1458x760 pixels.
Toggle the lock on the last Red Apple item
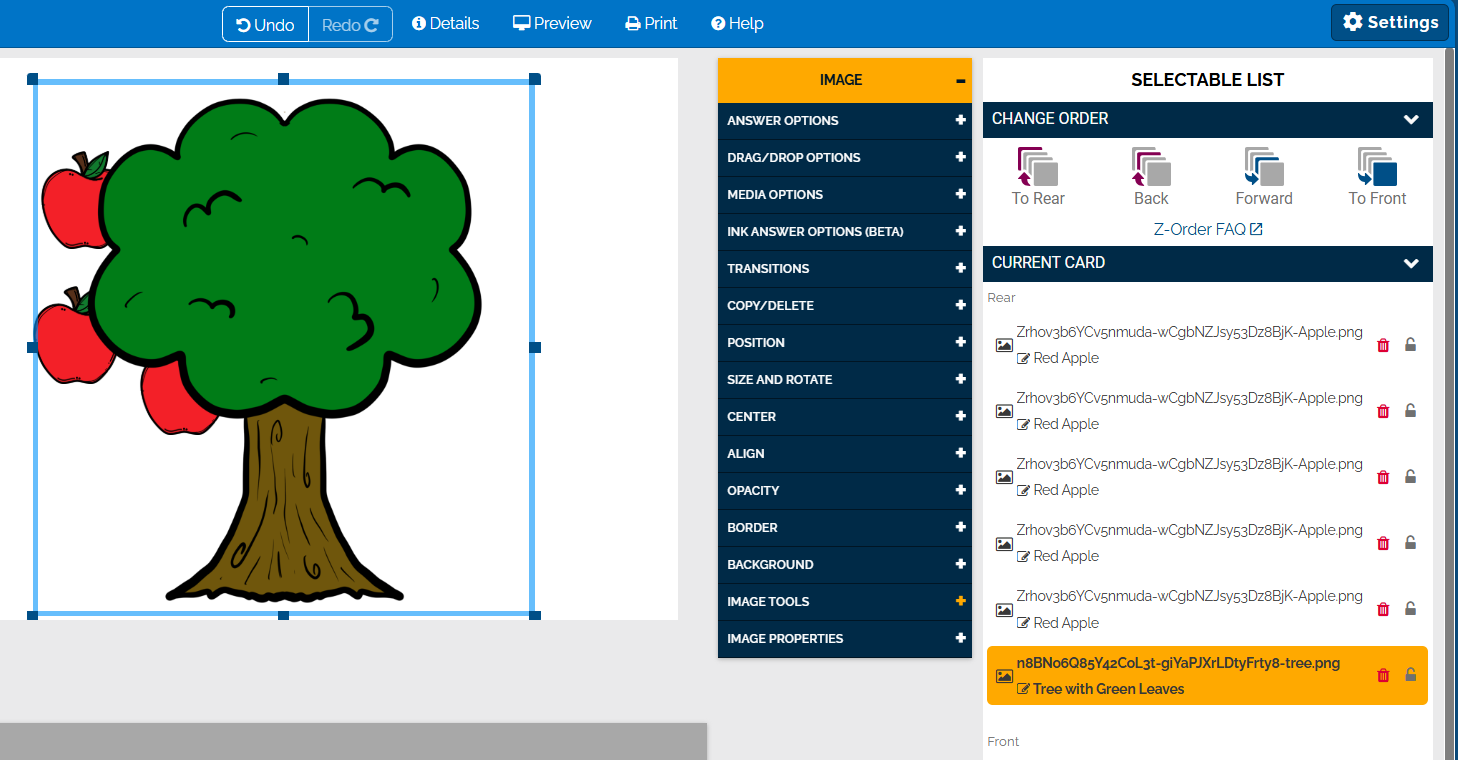(1410, 608)
